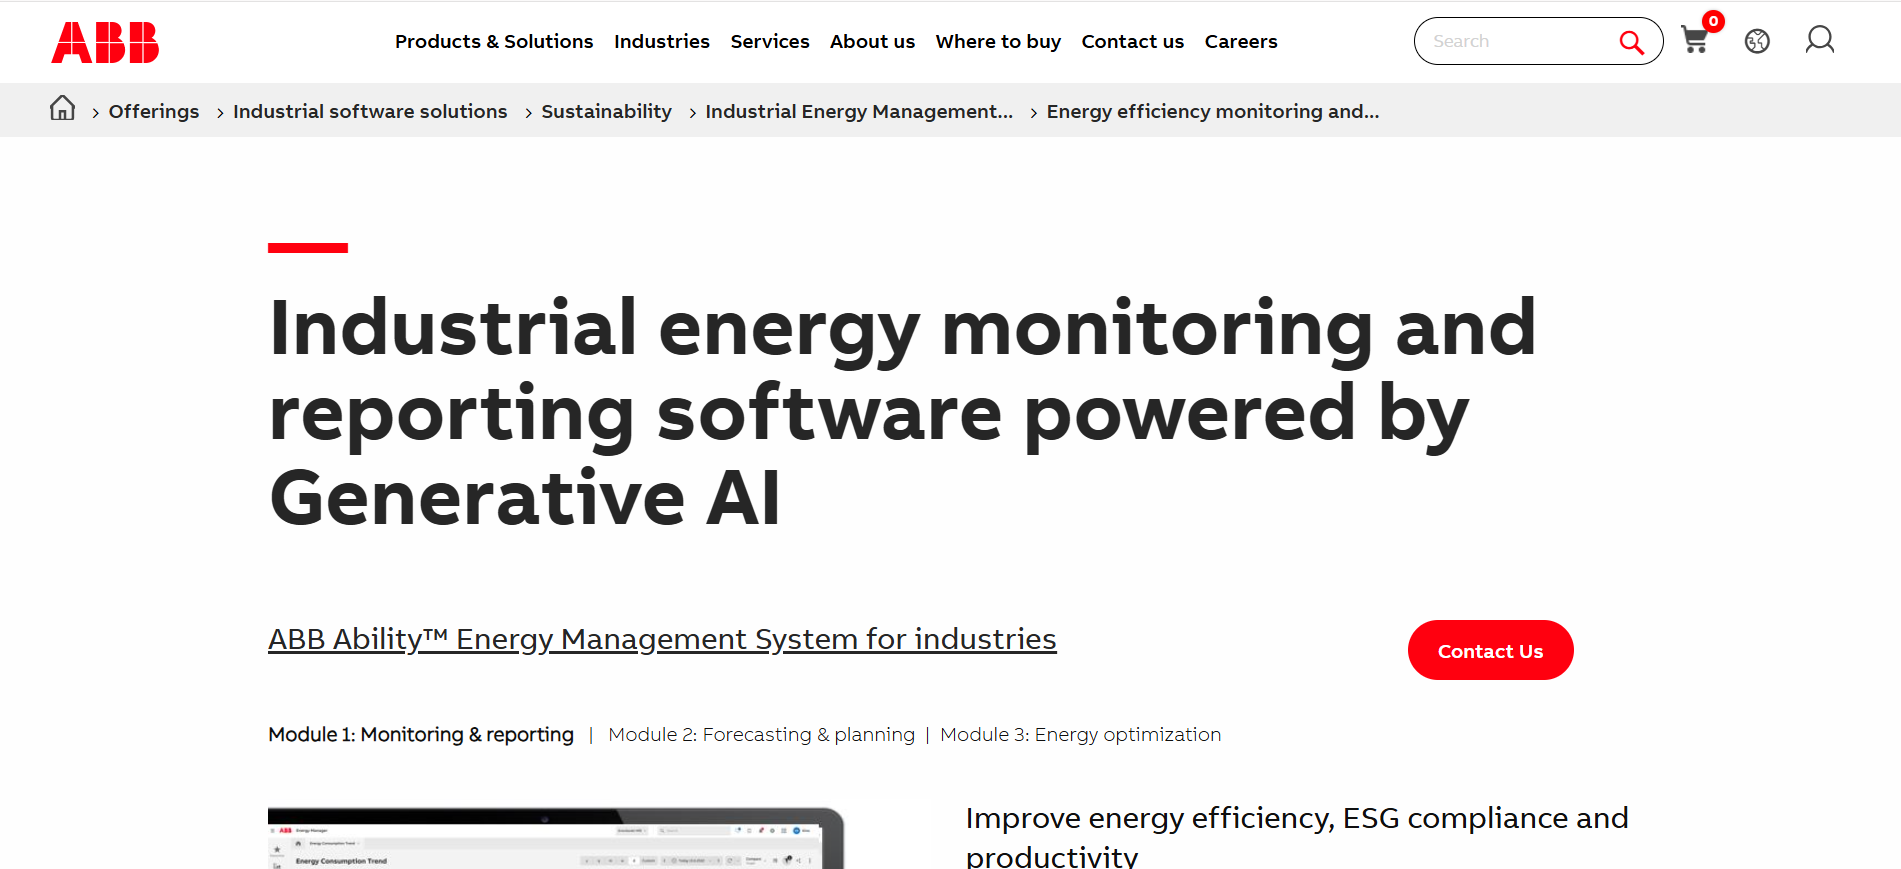Click Energy efficiency monitoring breadcrumb
Screen dimensions: 1901x869
[1213, 111]
